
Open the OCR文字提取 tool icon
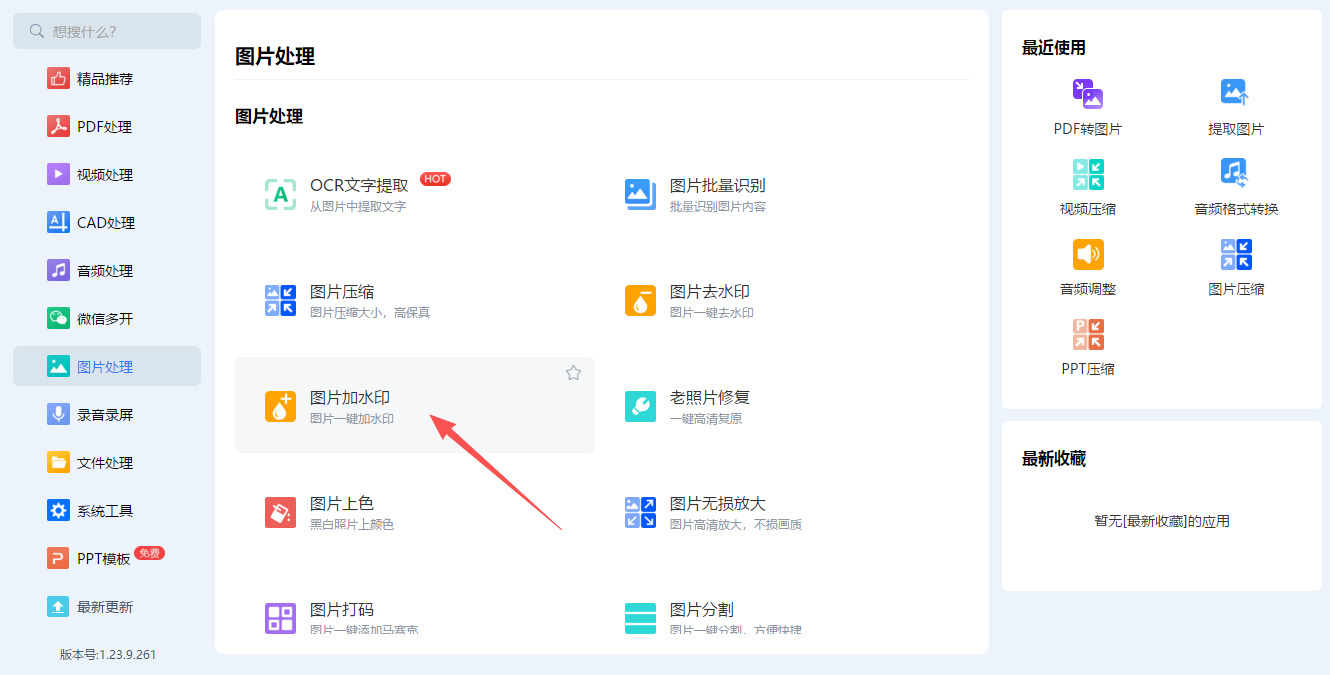[x=280, y=195]
